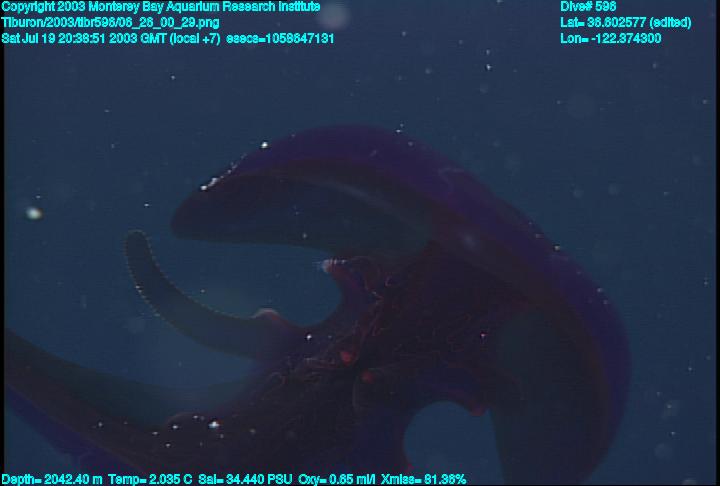Select the Tiburon image file path text
Viewport: 720px width, 486px height.
[x=111, y=22]
